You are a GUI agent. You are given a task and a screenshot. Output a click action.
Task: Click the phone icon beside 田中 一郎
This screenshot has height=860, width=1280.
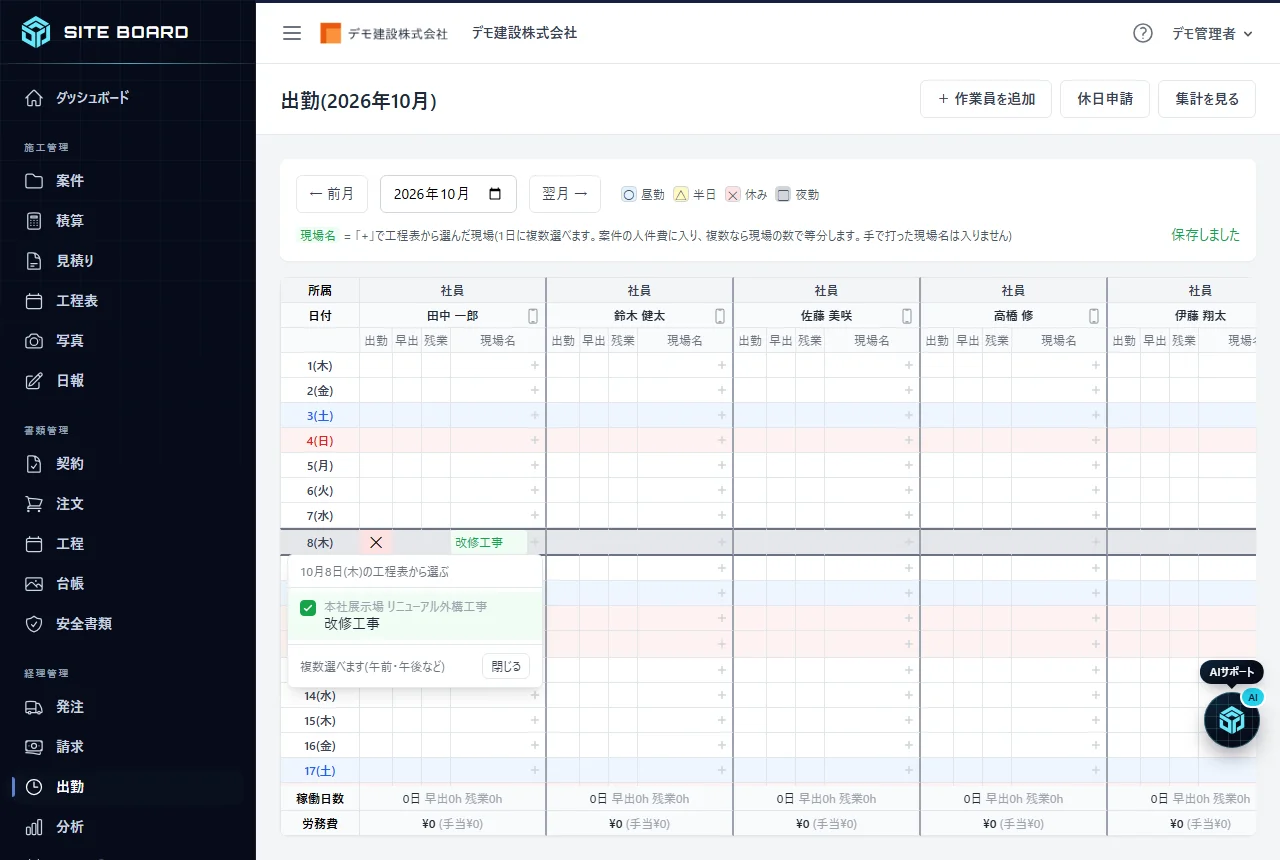(x=533, y=316)
